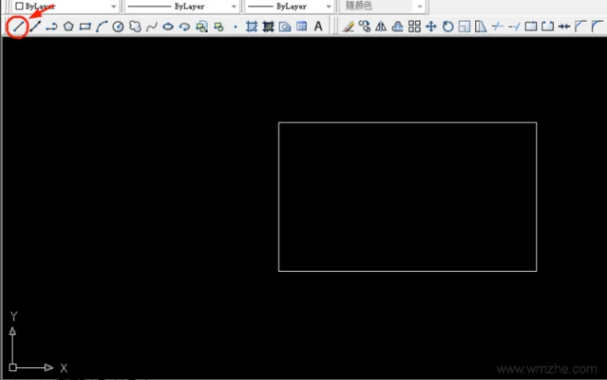Choose the Ellipse drawing tool
This screenshot has width=607, height=380.
point(168,27)
